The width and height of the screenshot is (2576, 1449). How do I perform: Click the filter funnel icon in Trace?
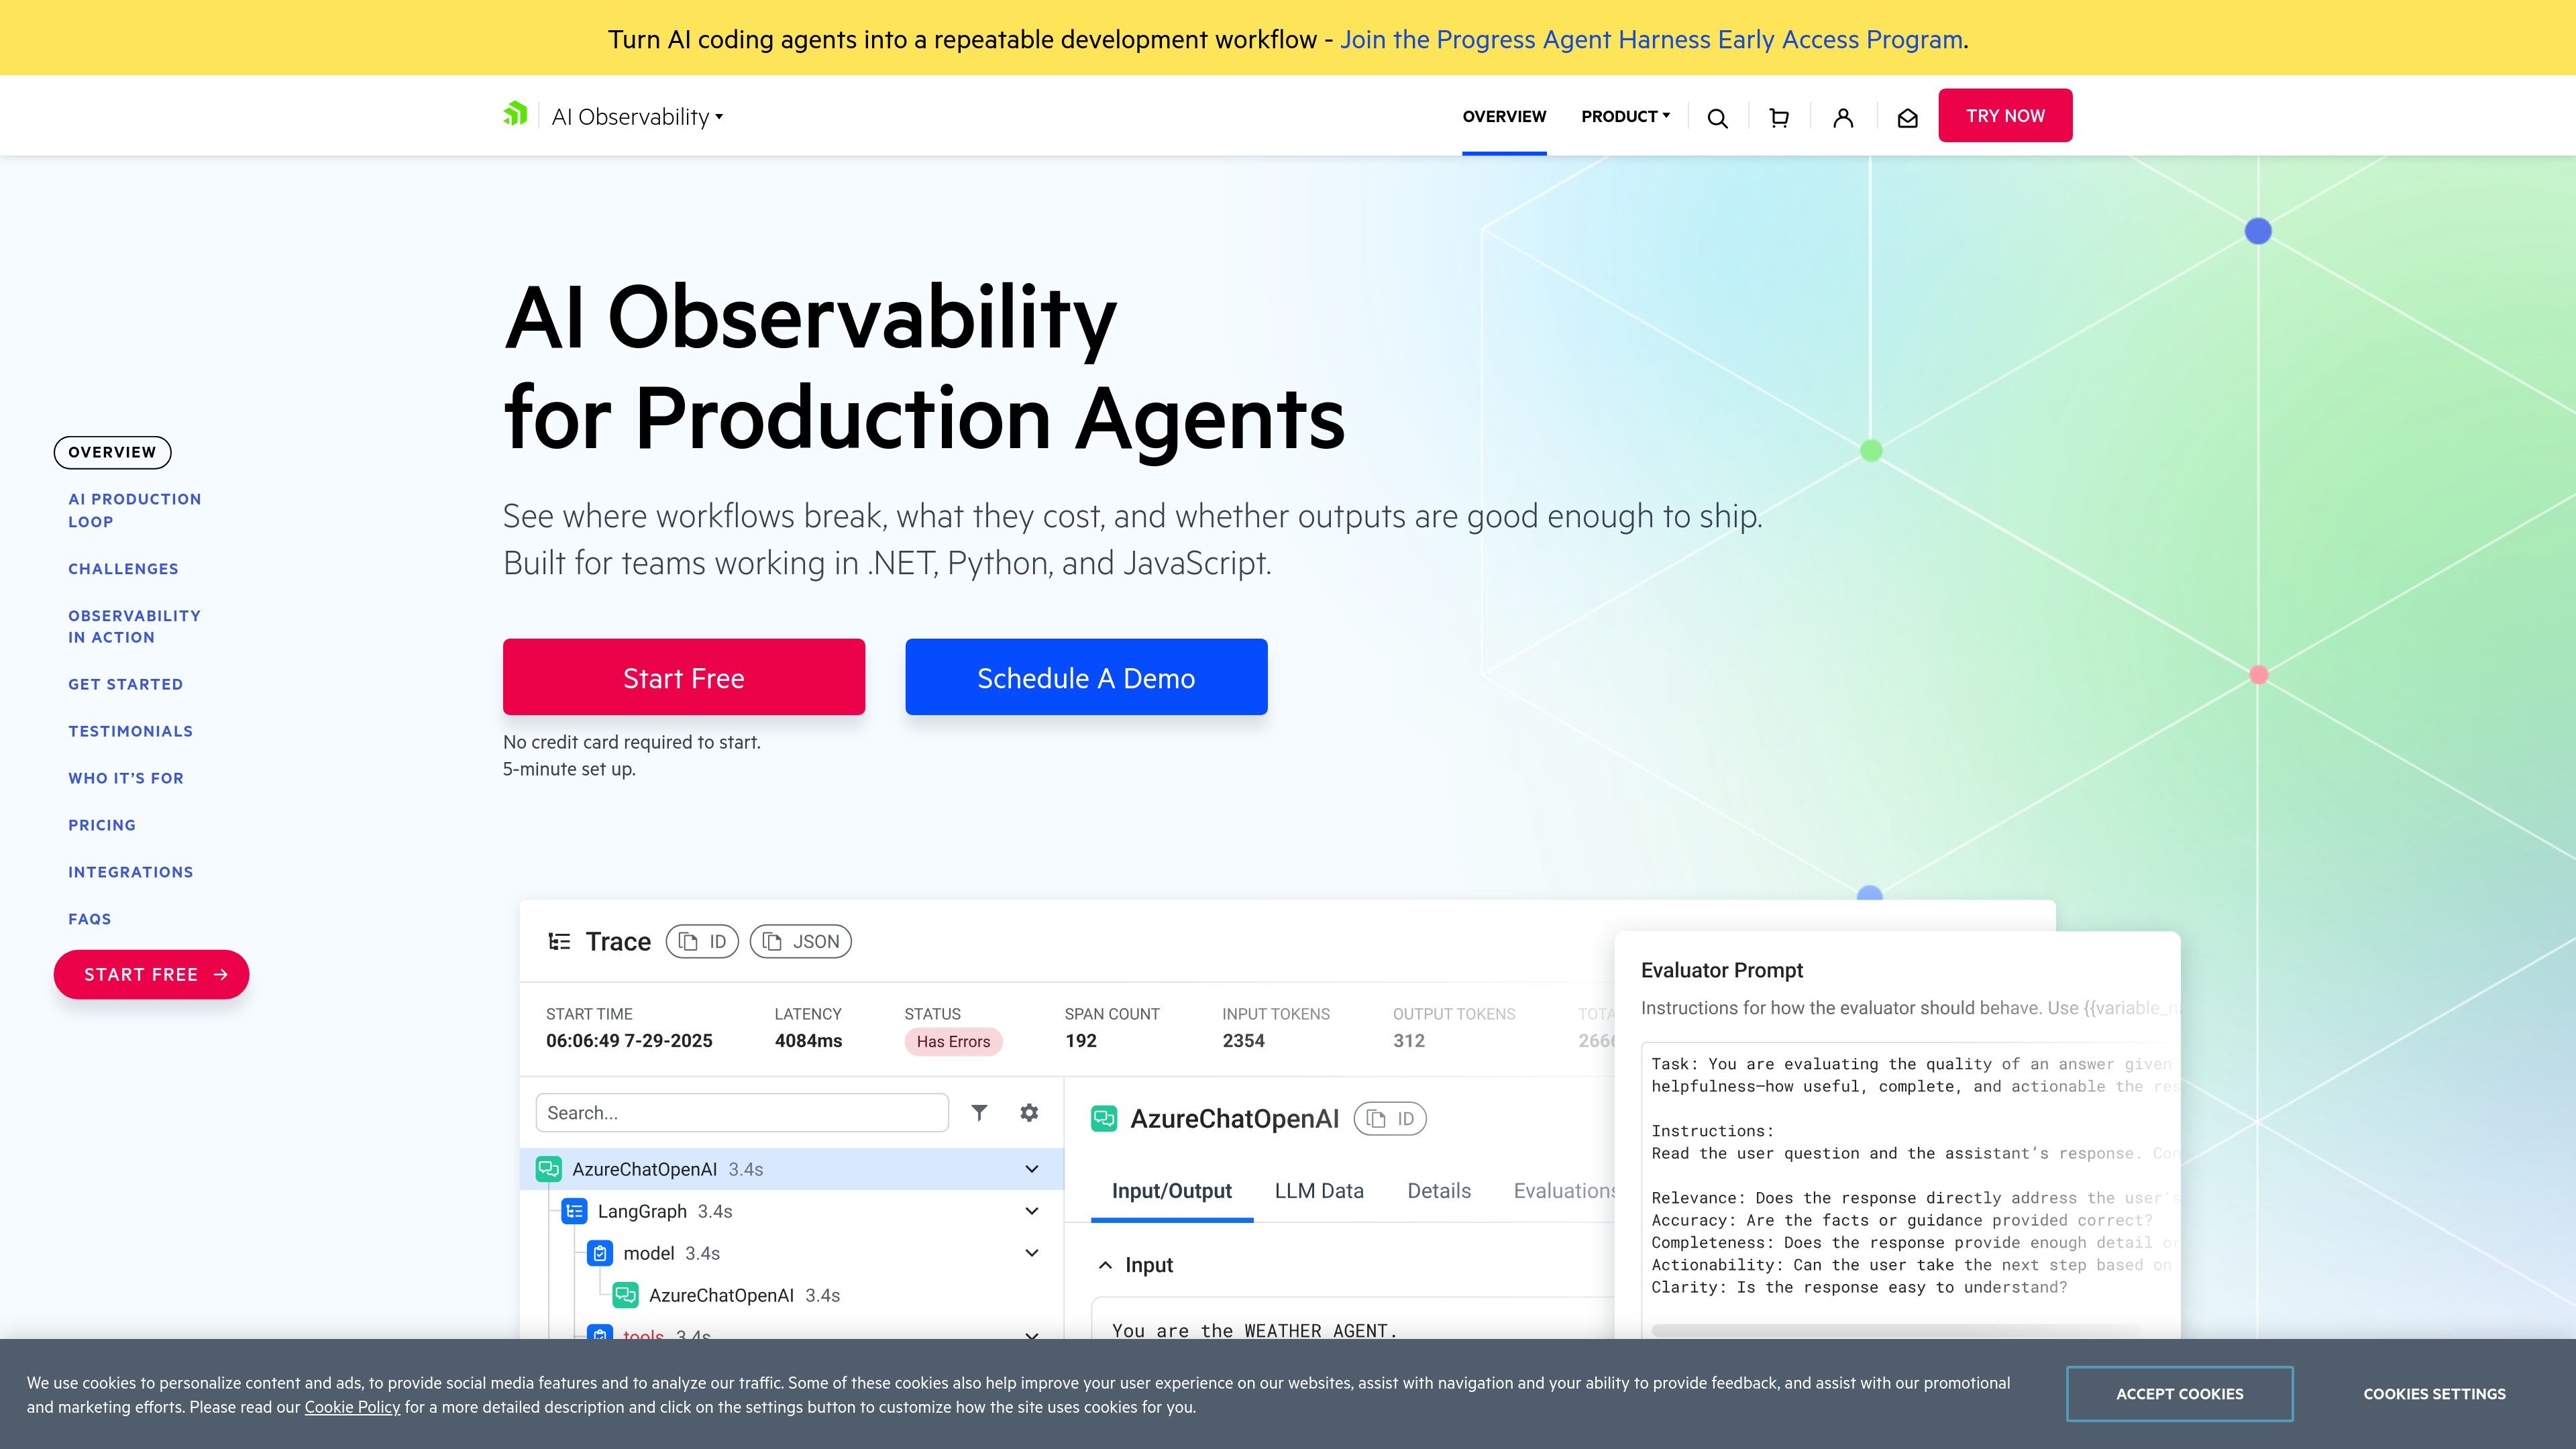[979, 1112]
